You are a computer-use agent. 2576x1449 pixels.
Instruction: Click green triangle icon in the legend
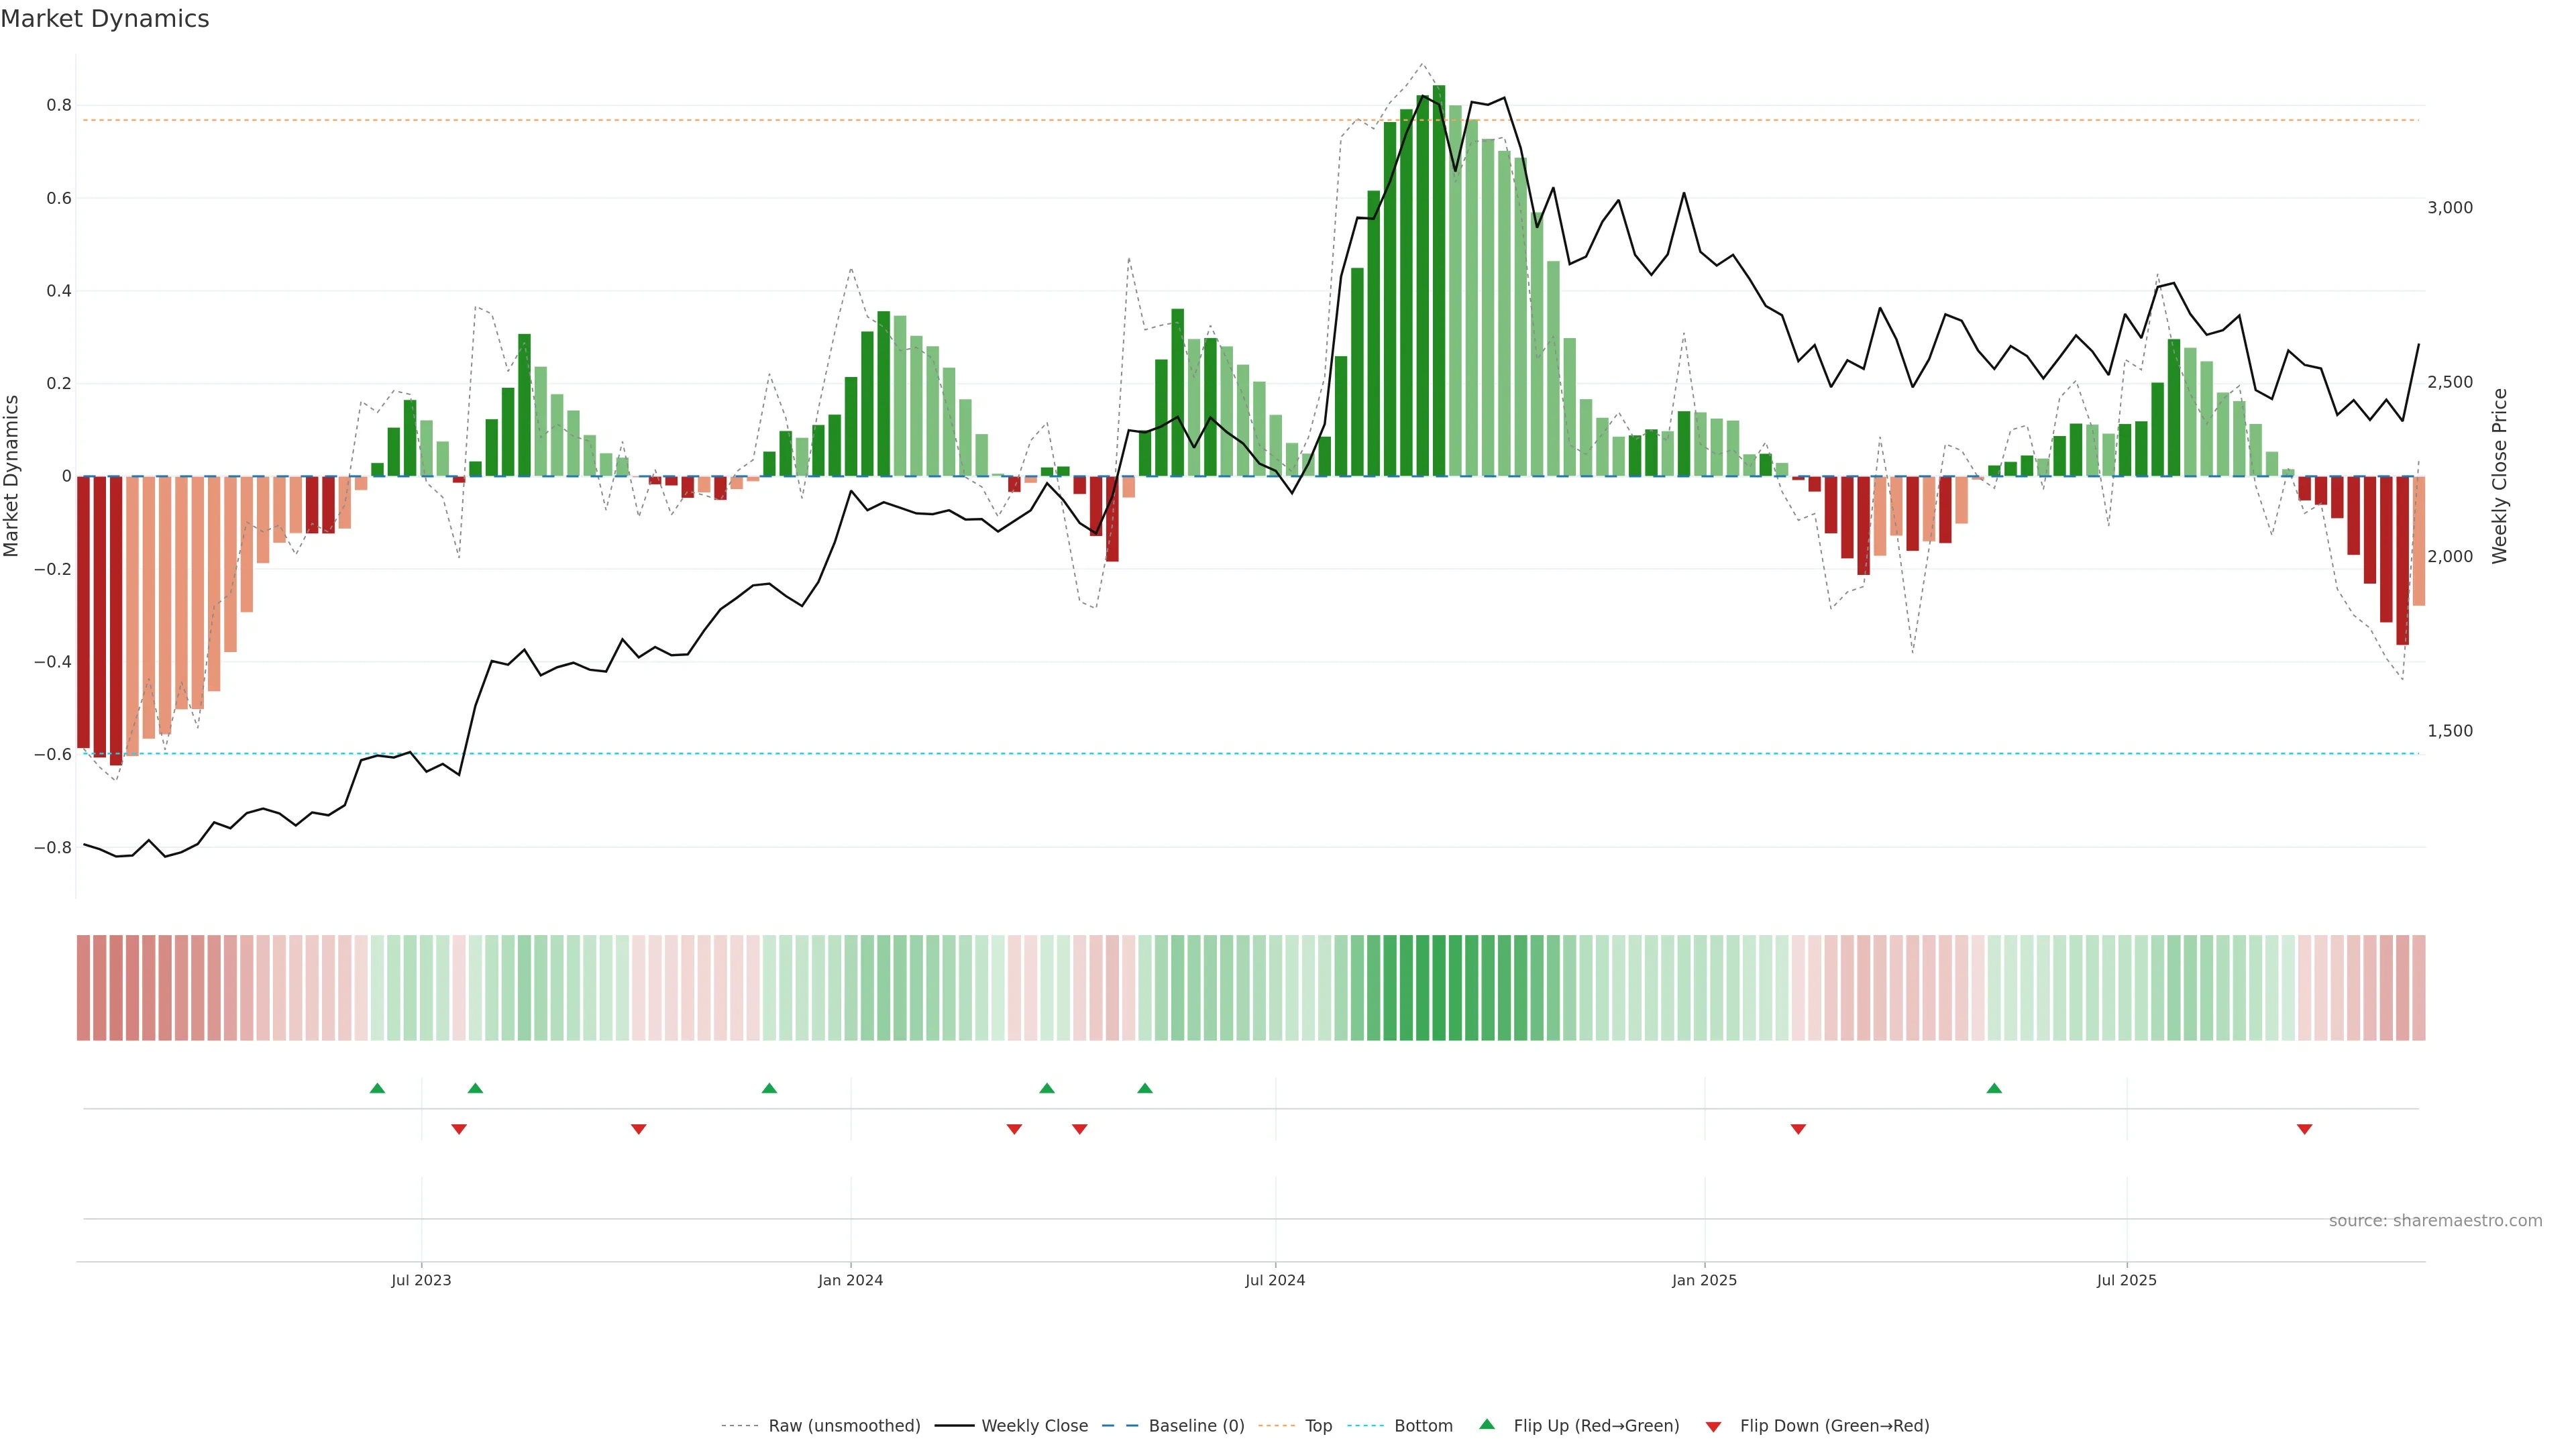[1487, 1425]
